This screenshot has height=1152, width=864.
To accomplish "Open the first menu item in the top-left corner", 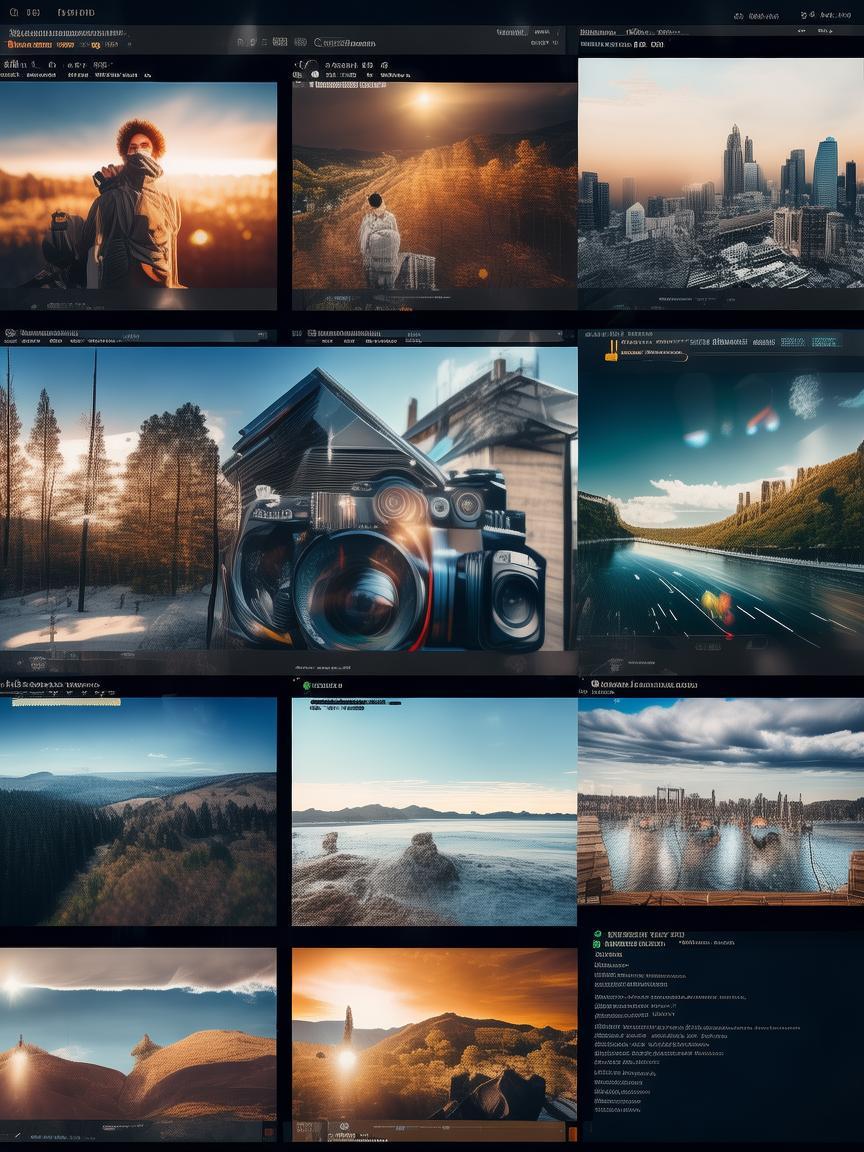I will 14,13.
